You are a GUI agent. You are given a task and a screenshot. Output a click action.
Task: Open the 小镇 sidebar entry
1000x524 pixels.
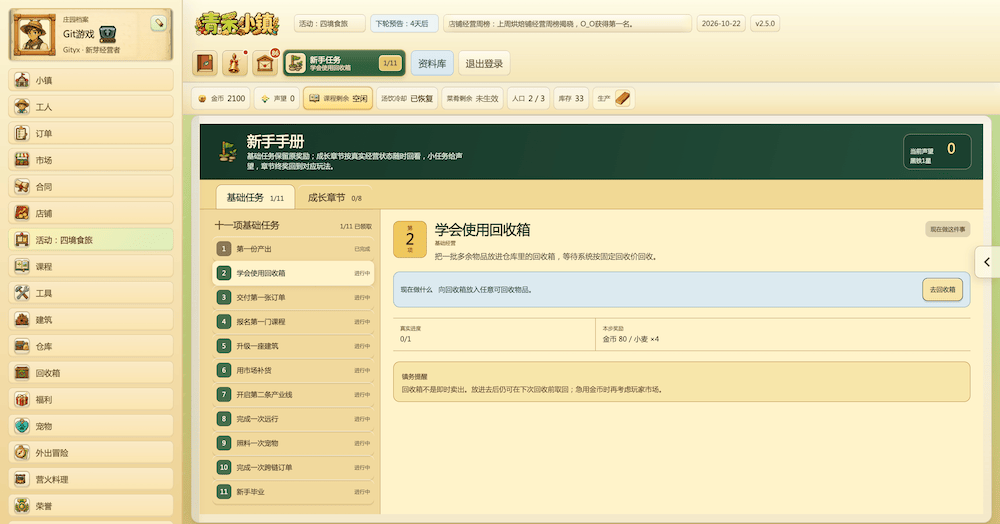(91, 80)
